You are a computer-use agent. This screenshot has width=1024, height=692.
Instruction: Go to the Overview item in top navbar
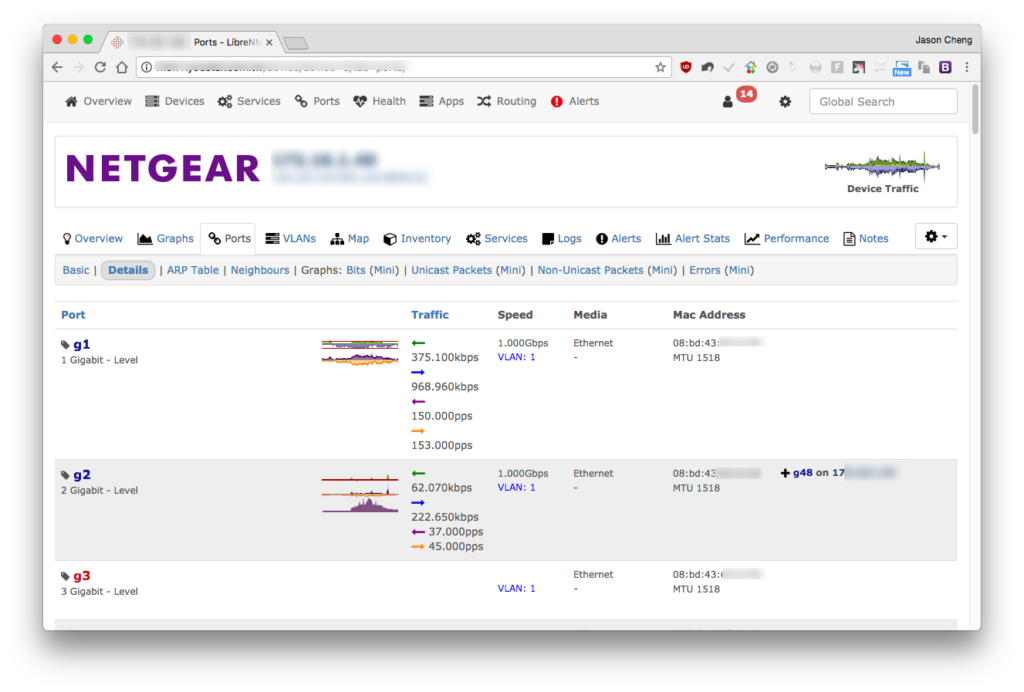coord(99,101)
